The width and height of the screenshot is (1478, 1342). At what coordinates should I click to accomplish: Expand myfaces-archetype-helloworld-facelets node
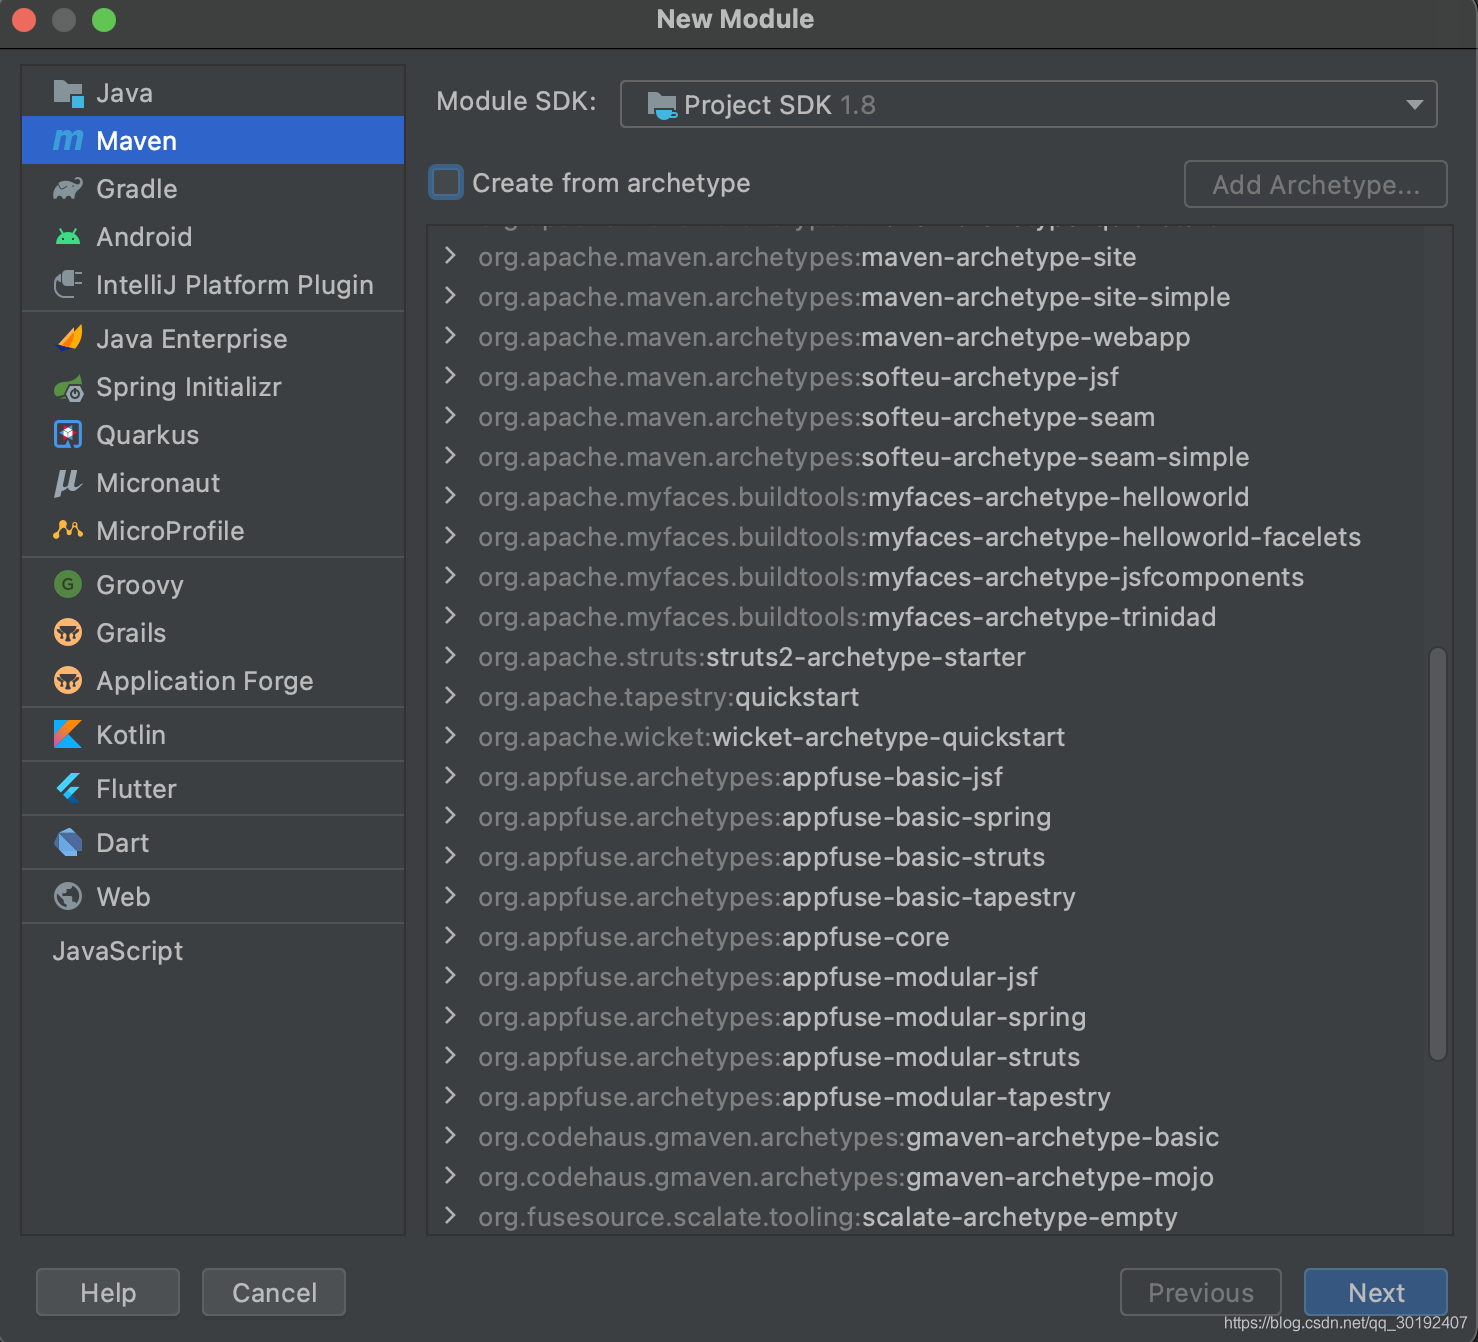point(450,537)
